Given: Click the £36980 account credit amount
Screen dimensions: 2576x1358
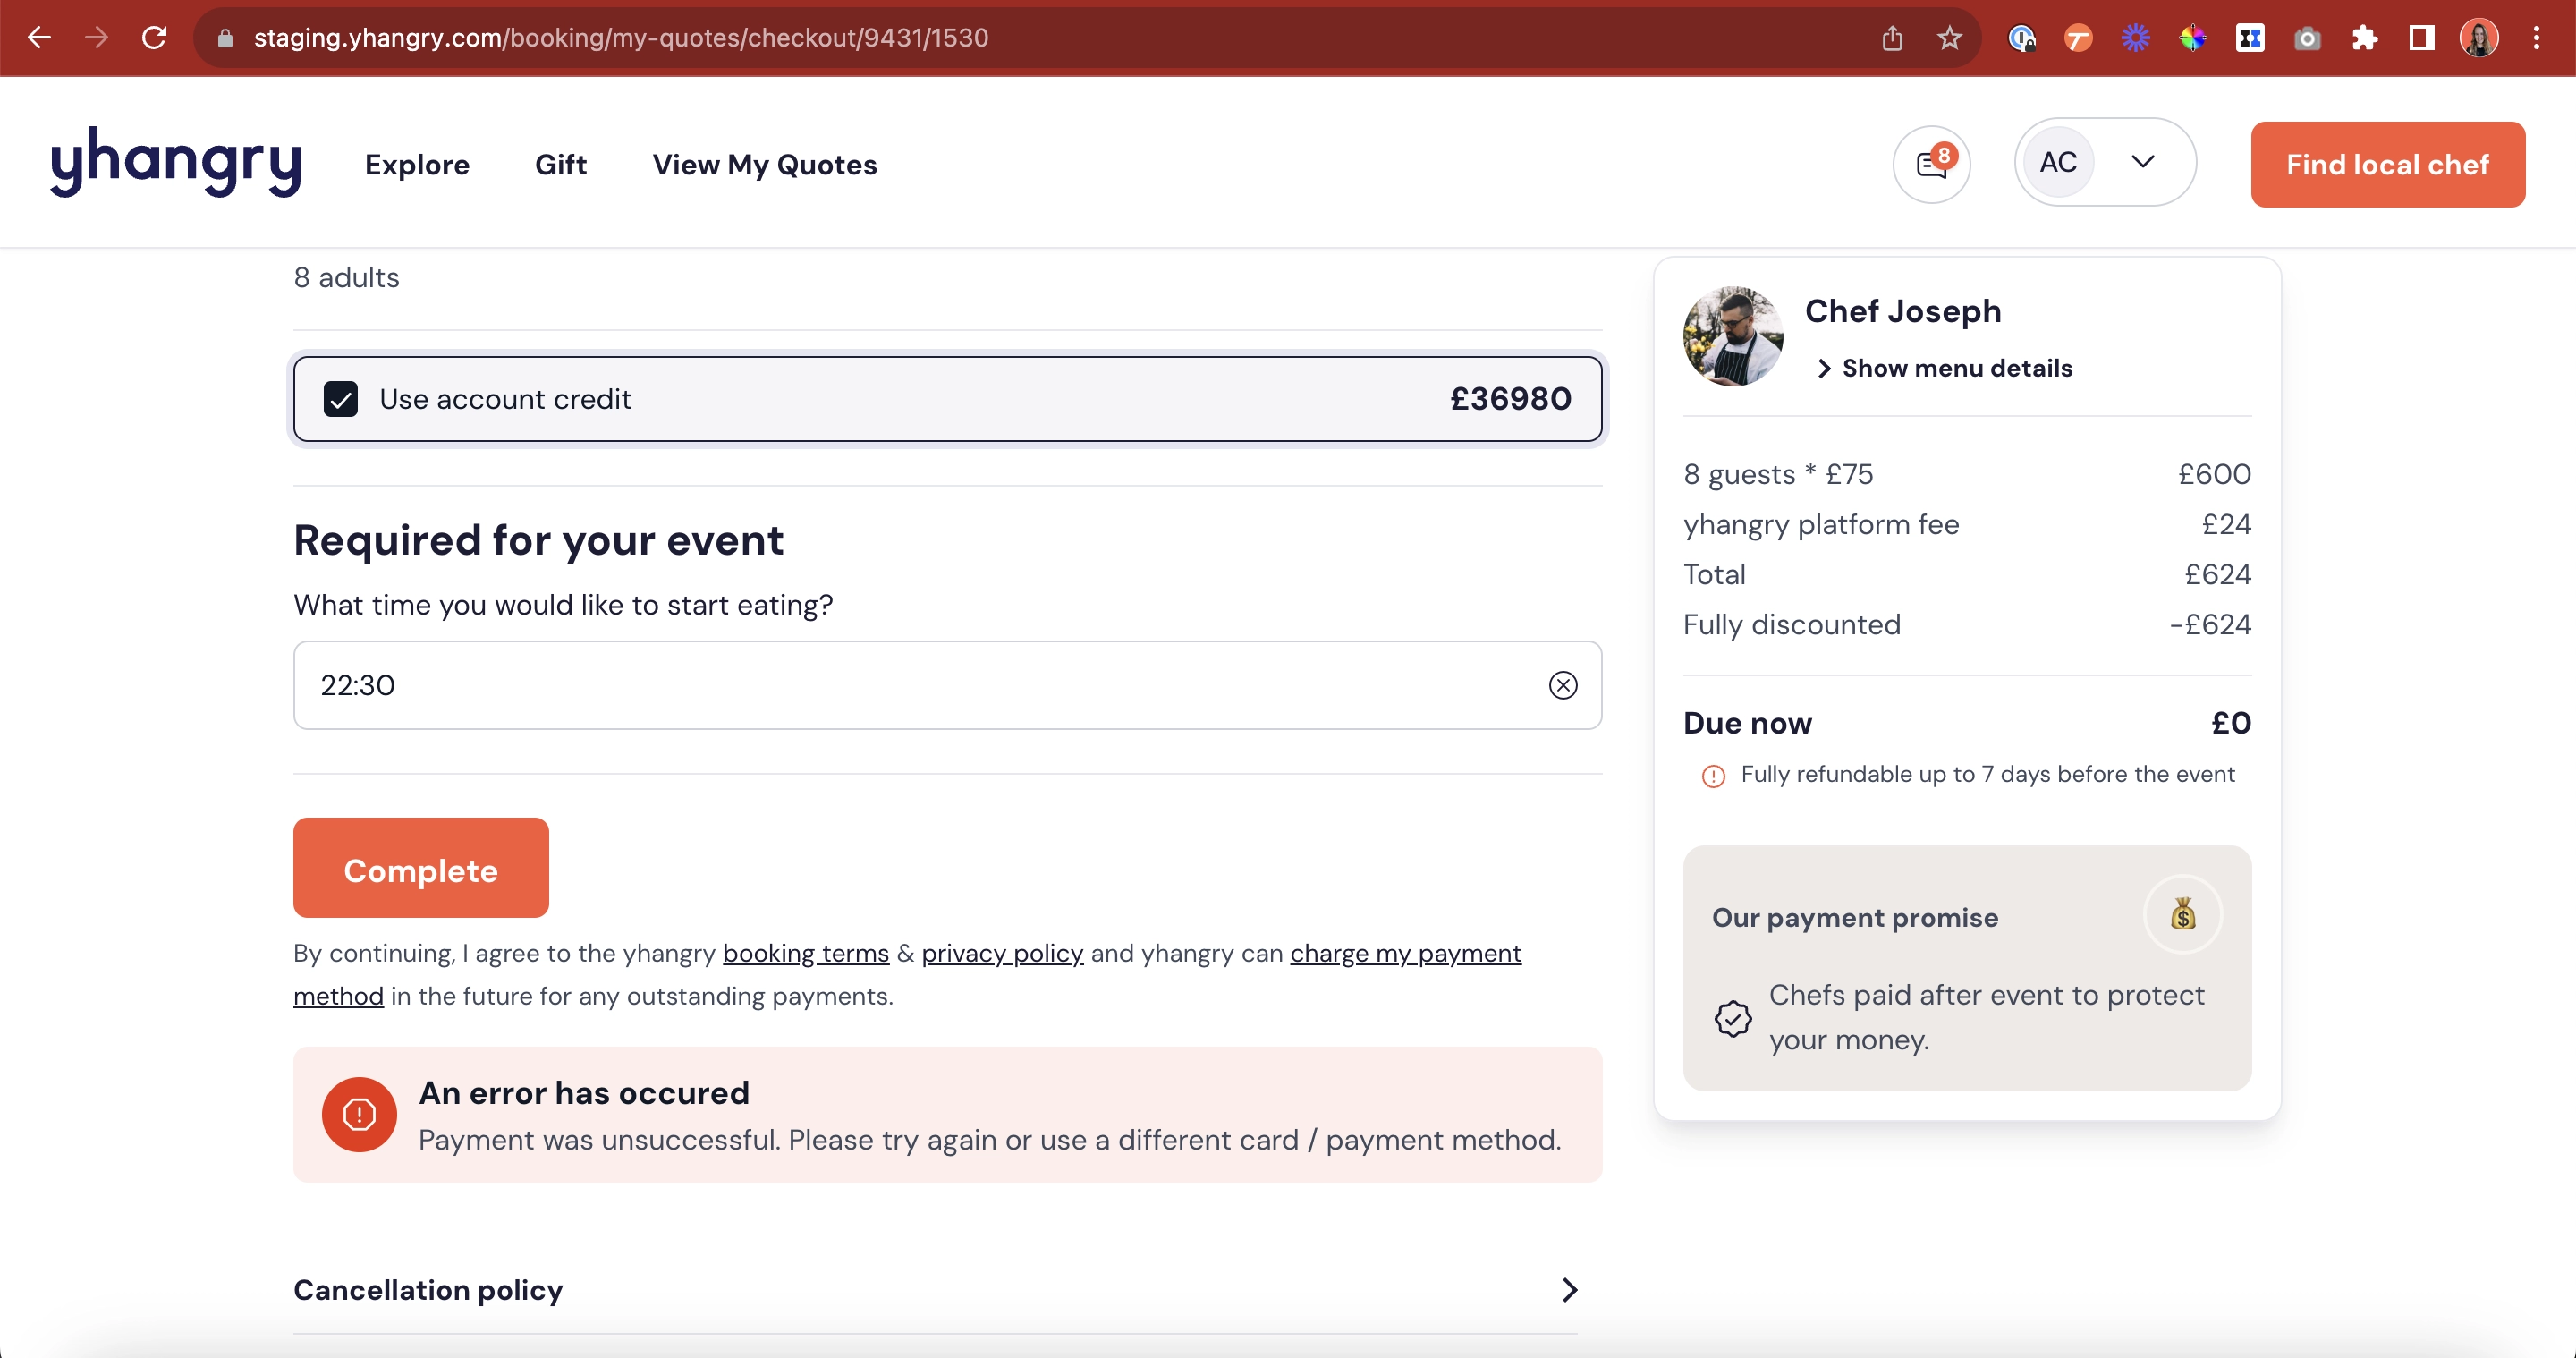Looking at the screenshot, I should [x=1511, y=399].
